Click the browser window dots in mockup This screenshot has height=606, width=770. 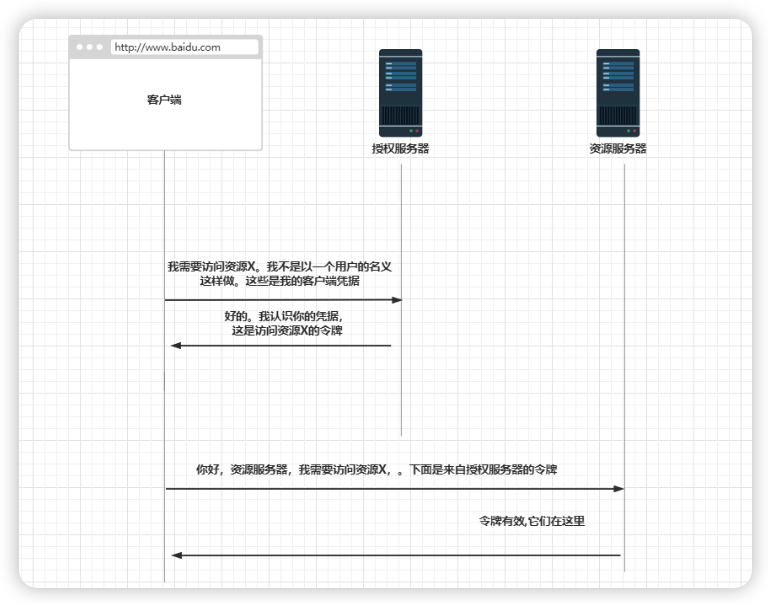pyautogui.click(x=89, y=47)
